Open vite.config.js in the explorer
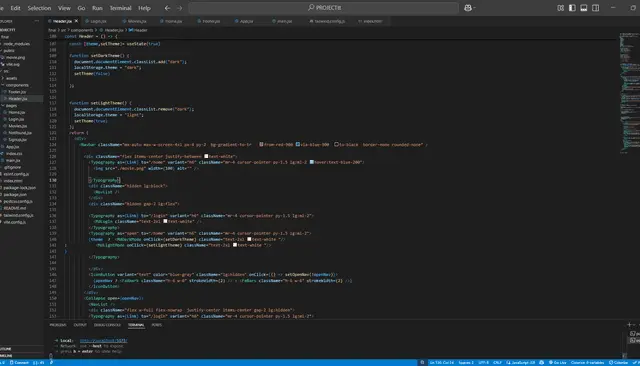Viewport: 640px width, 366px height. click(x=15, y=222)
